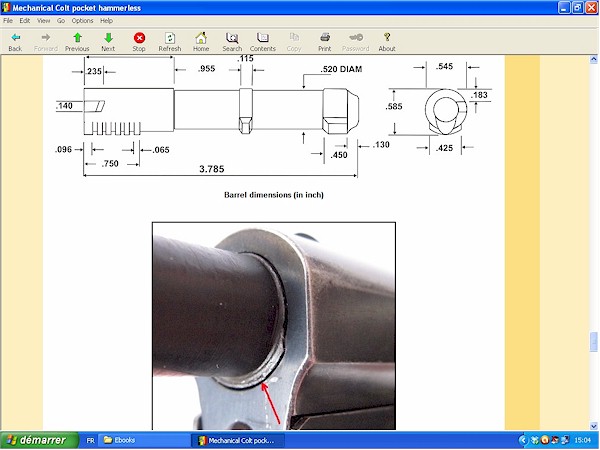The image size is (600, 450).
Task: Click the grayed Forward arrow button
Action: click(x=46, y=41)
